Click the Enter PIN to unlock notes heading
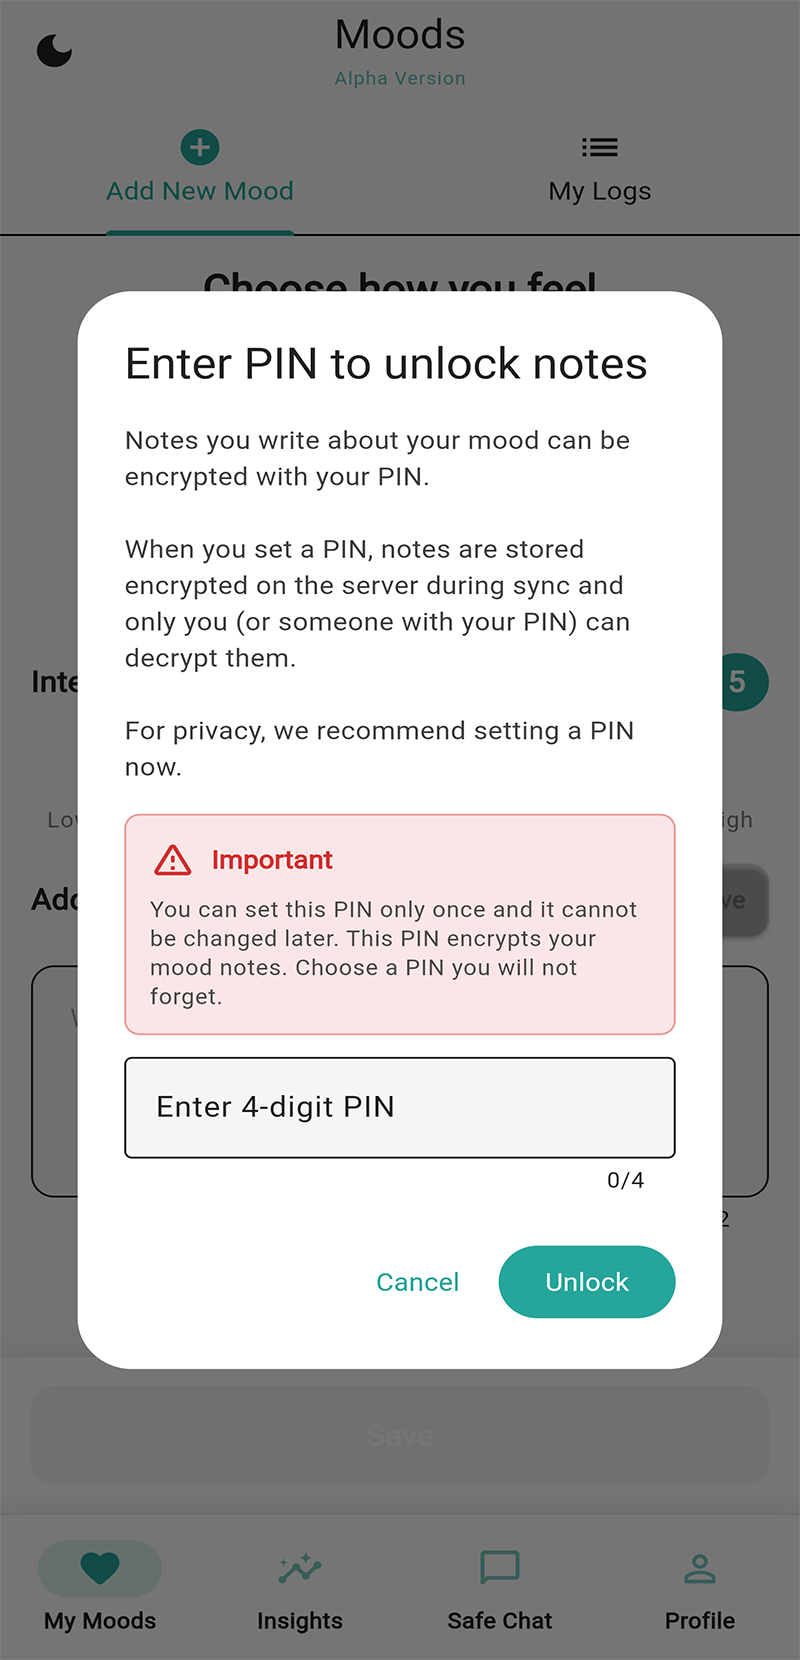The width and height of the screenshot is (800, 1660). 386,363
